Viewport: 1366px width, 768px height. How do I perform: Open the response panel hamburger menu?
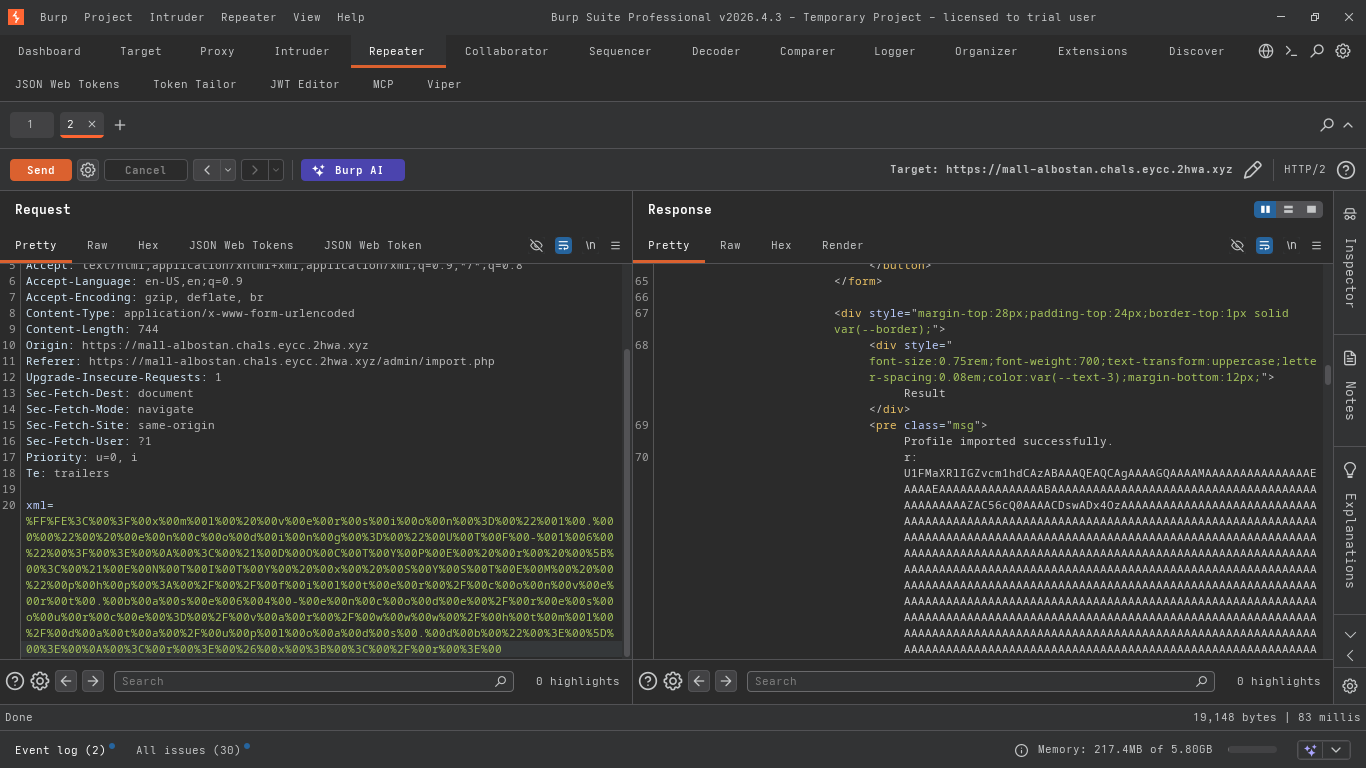coord(1316,245)
